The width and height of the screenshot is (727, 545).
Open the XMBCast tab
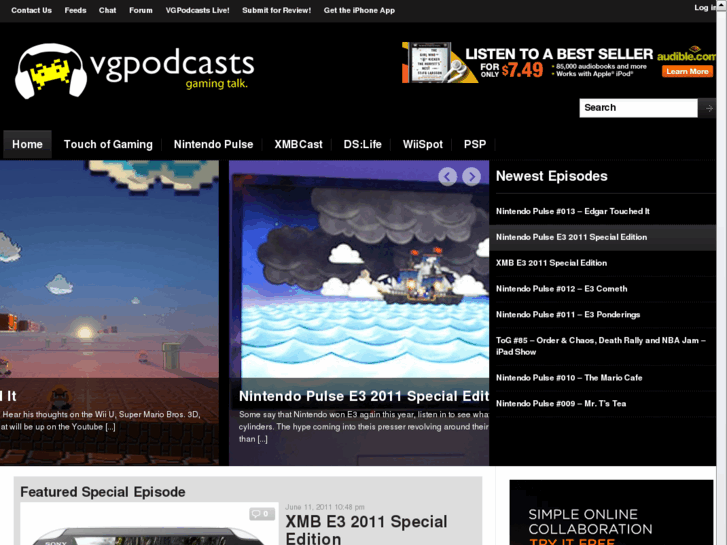299,144
